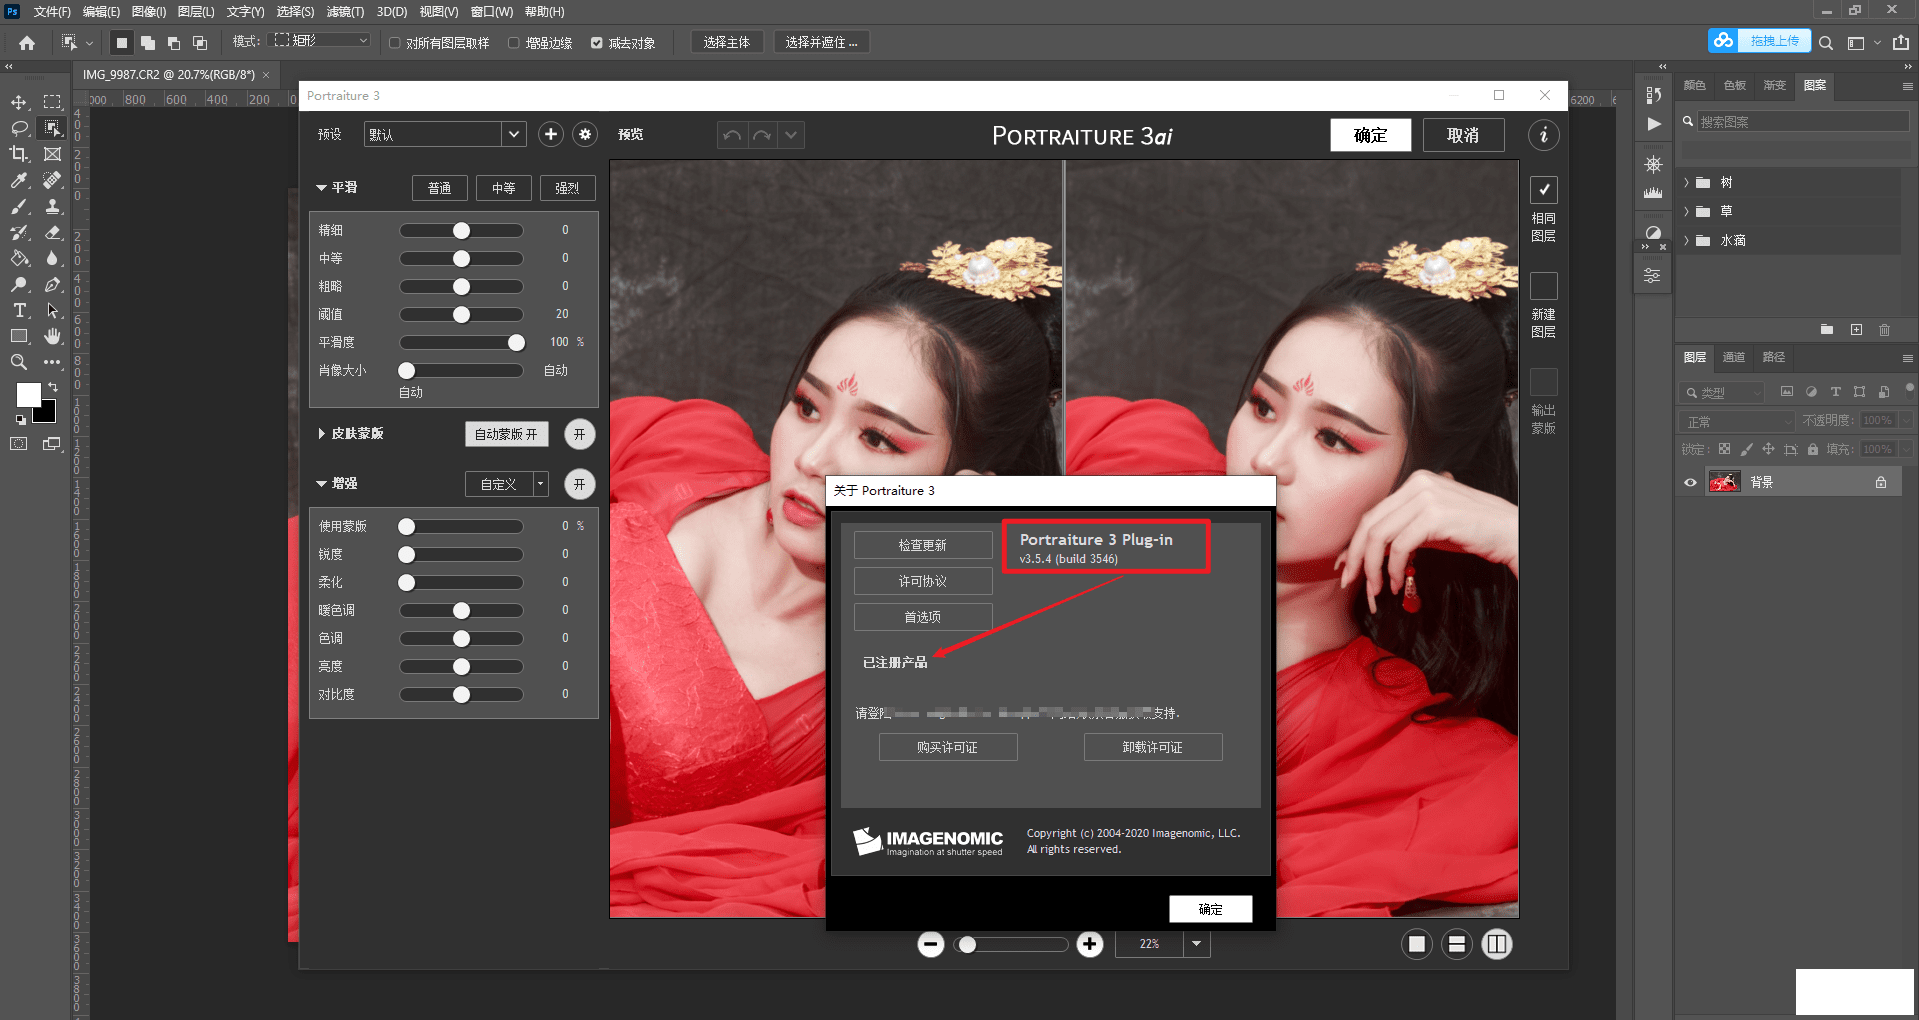Image resolution: width=1919 pixels, height=1020 pixels.
Task: Toggle Quick Mask mode icon
Action: [x=19, y=444]
